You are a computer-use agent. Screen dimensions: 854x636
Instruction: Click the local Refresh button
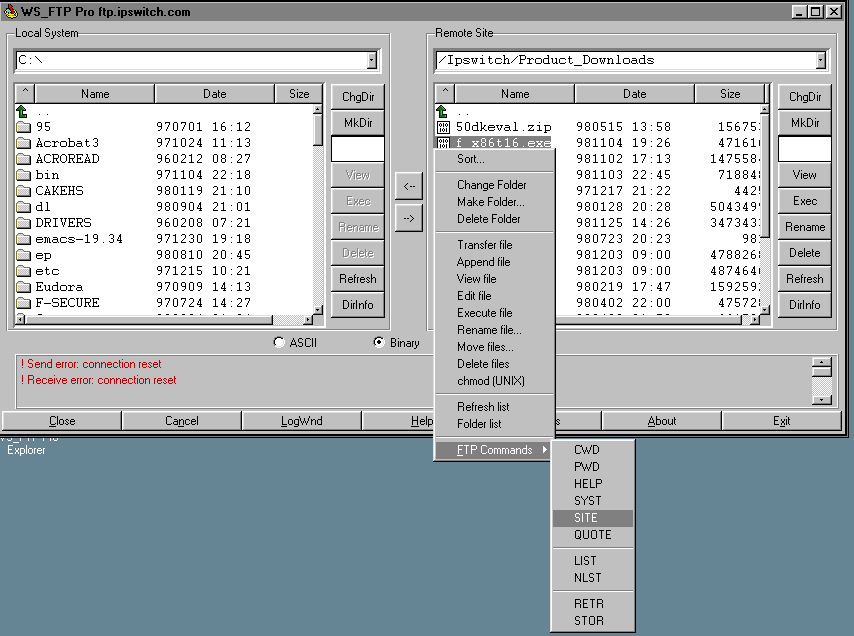tap(358, 279)
